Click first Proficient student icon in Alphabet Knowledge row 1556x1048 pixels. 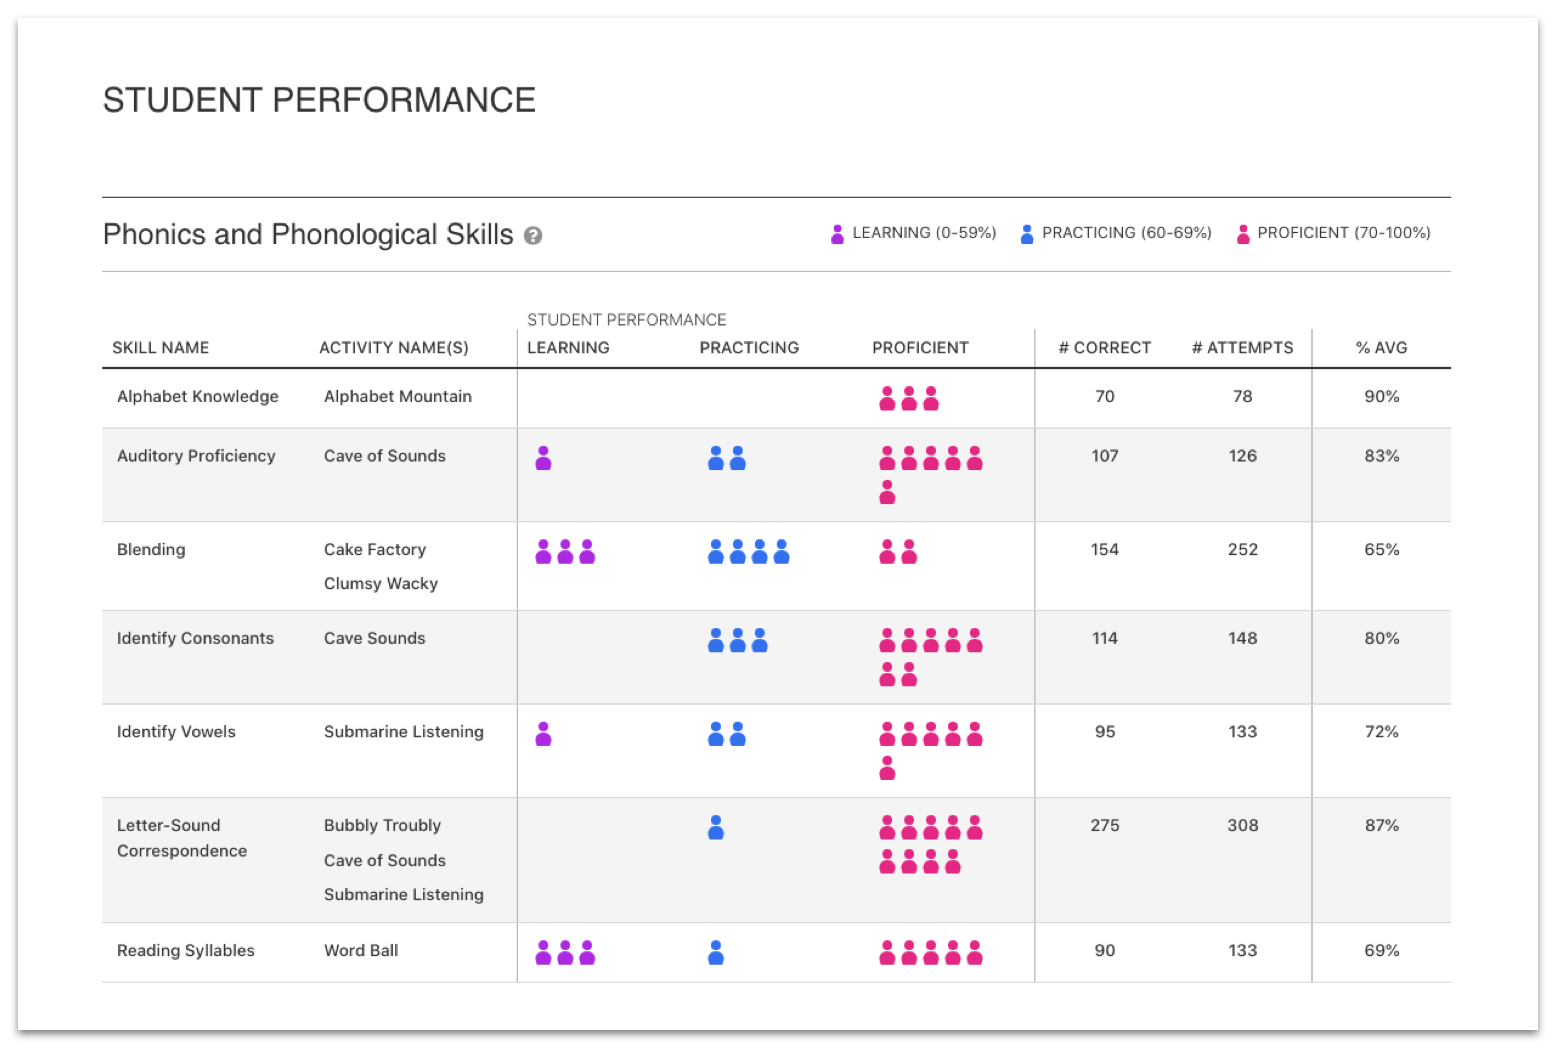887,399
